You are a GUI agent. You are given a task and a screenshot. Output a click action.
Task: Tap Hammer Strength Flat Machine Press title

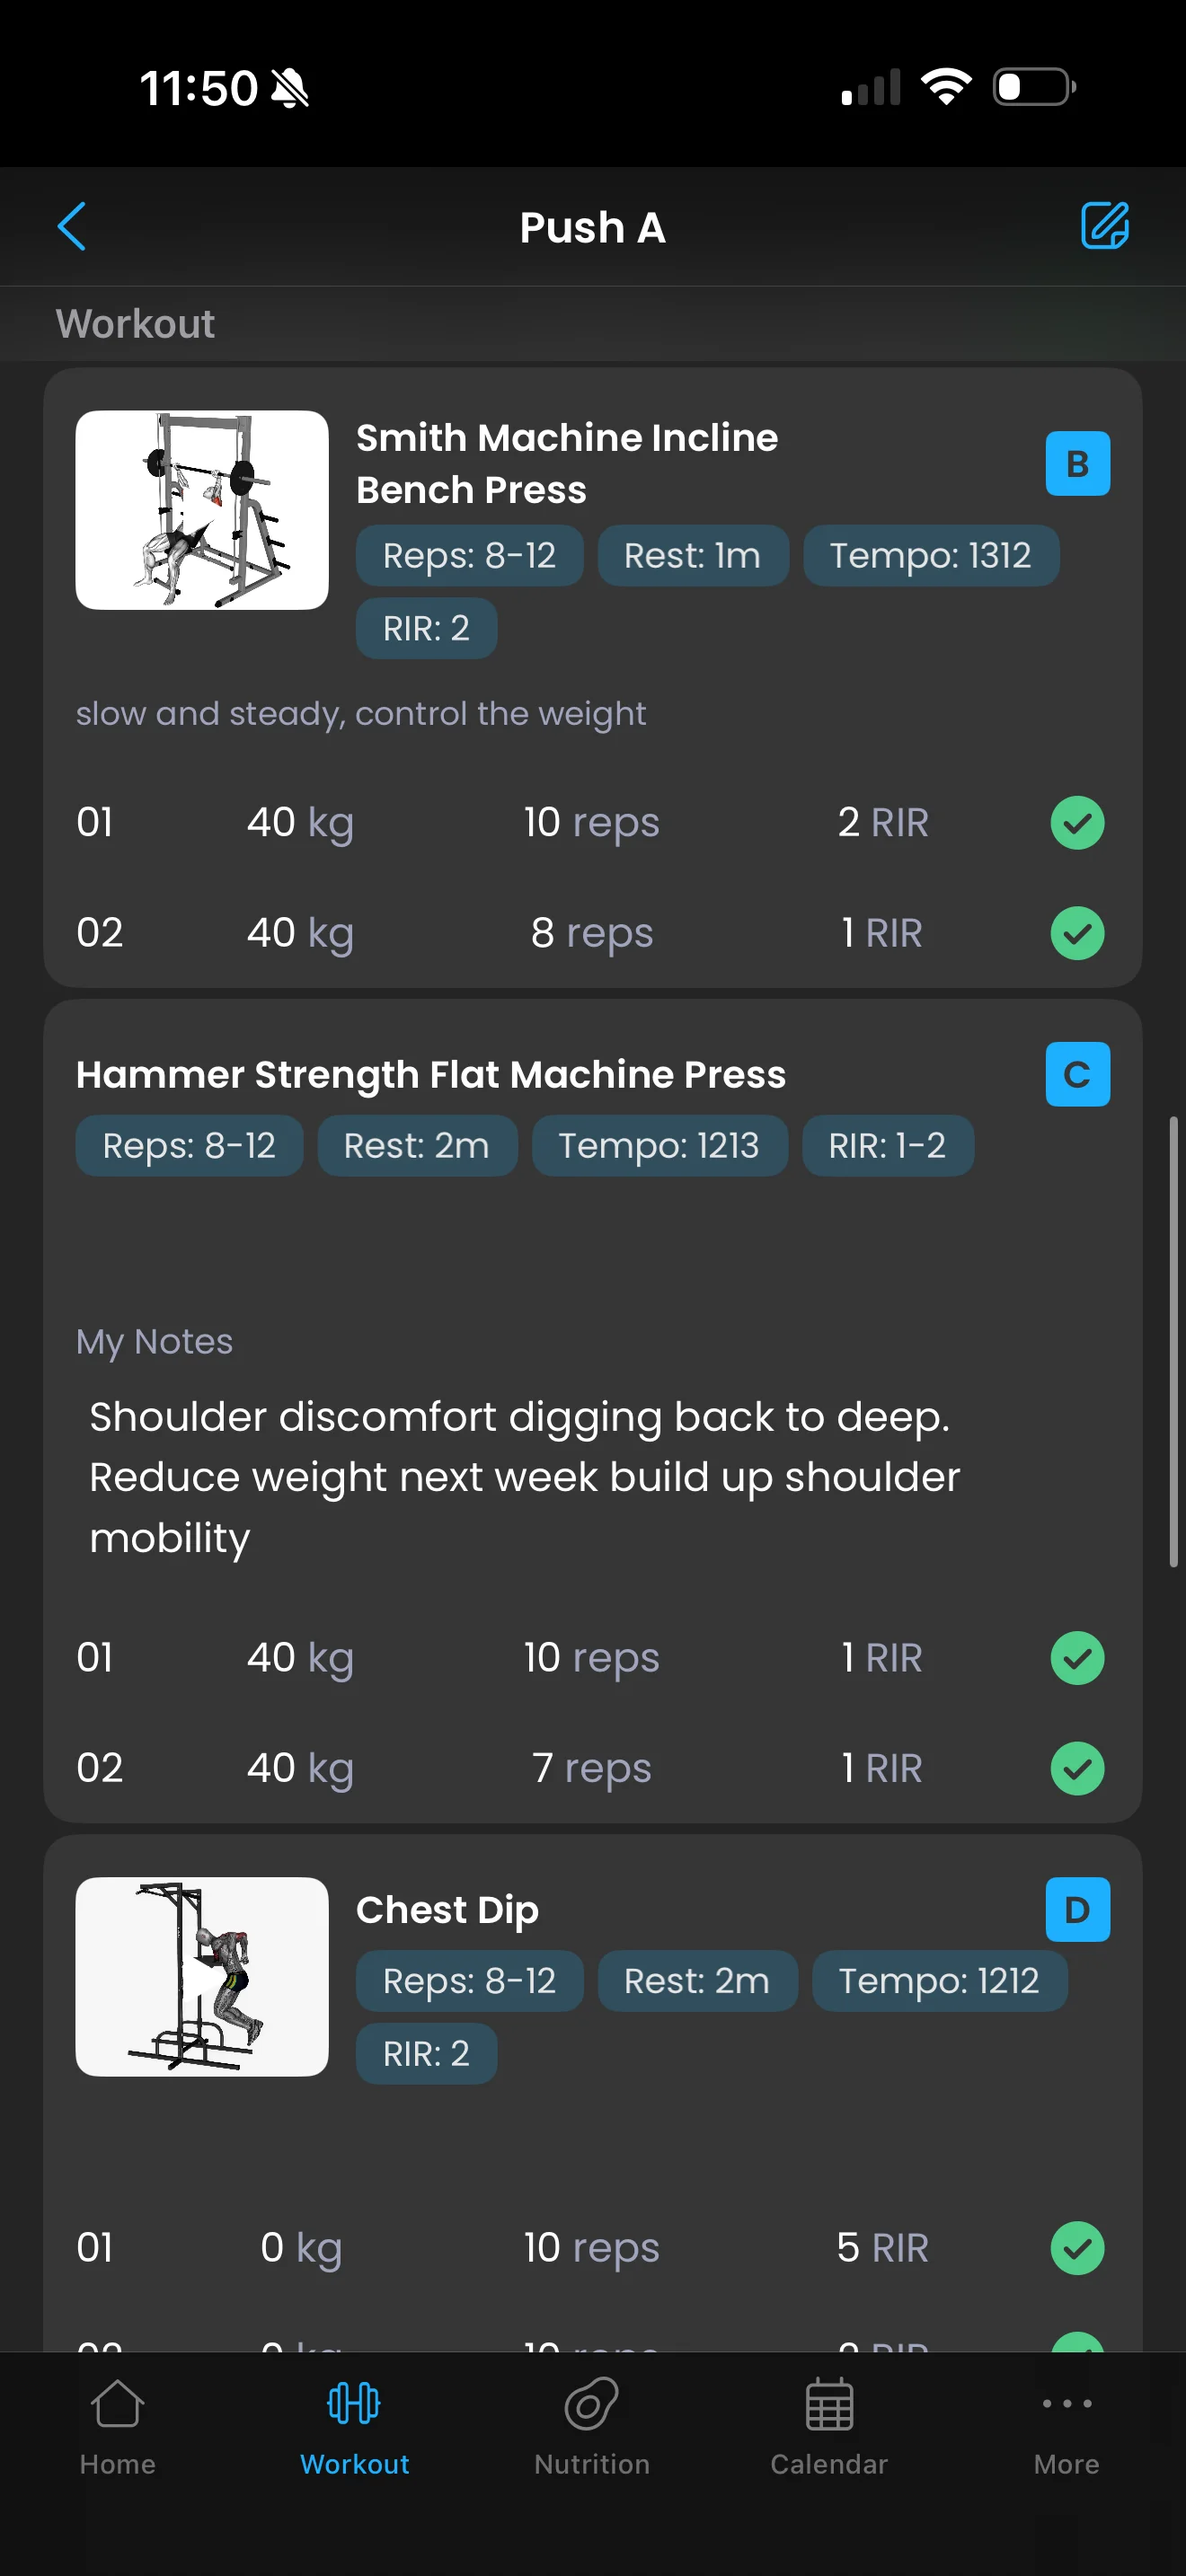click(x=431, y=1075)
